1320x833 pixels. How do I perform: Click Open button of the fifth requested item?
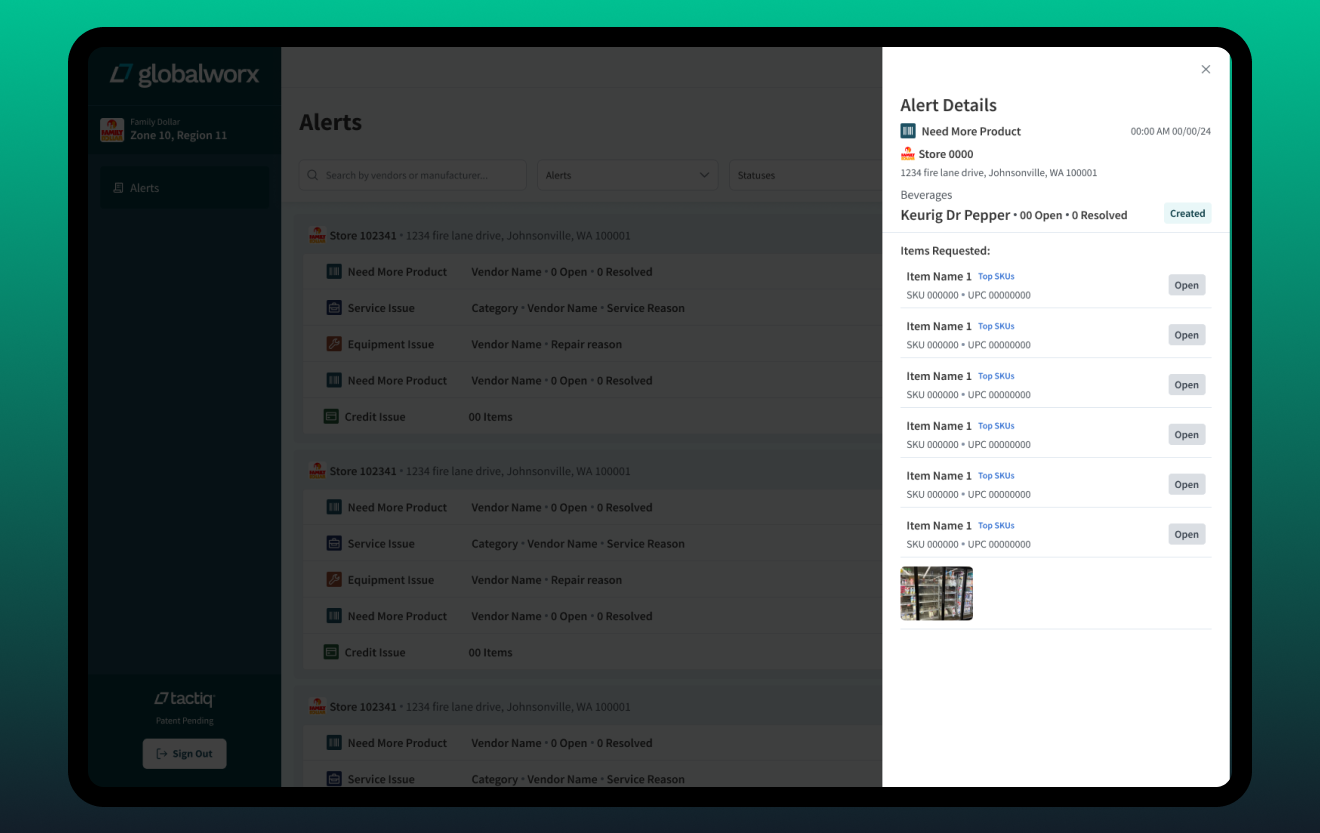pos(1187,485)
